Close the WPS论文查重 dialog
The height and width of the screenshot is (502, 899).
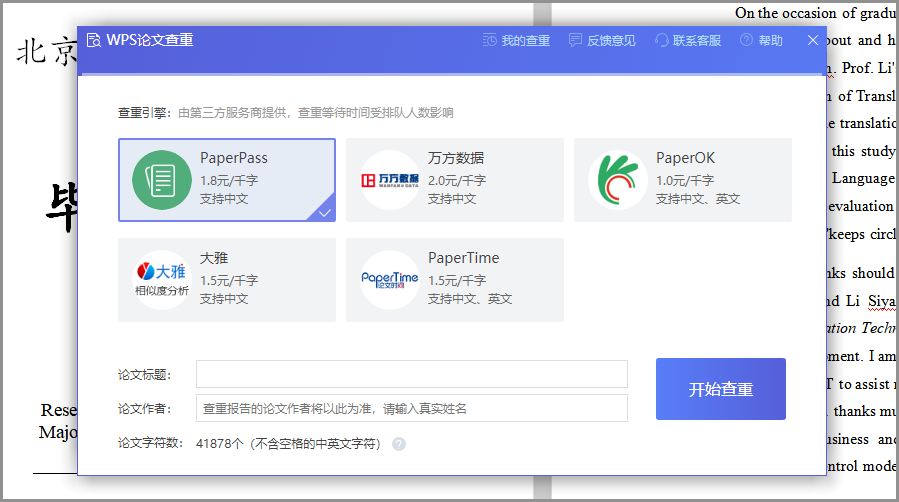[812, 40]
